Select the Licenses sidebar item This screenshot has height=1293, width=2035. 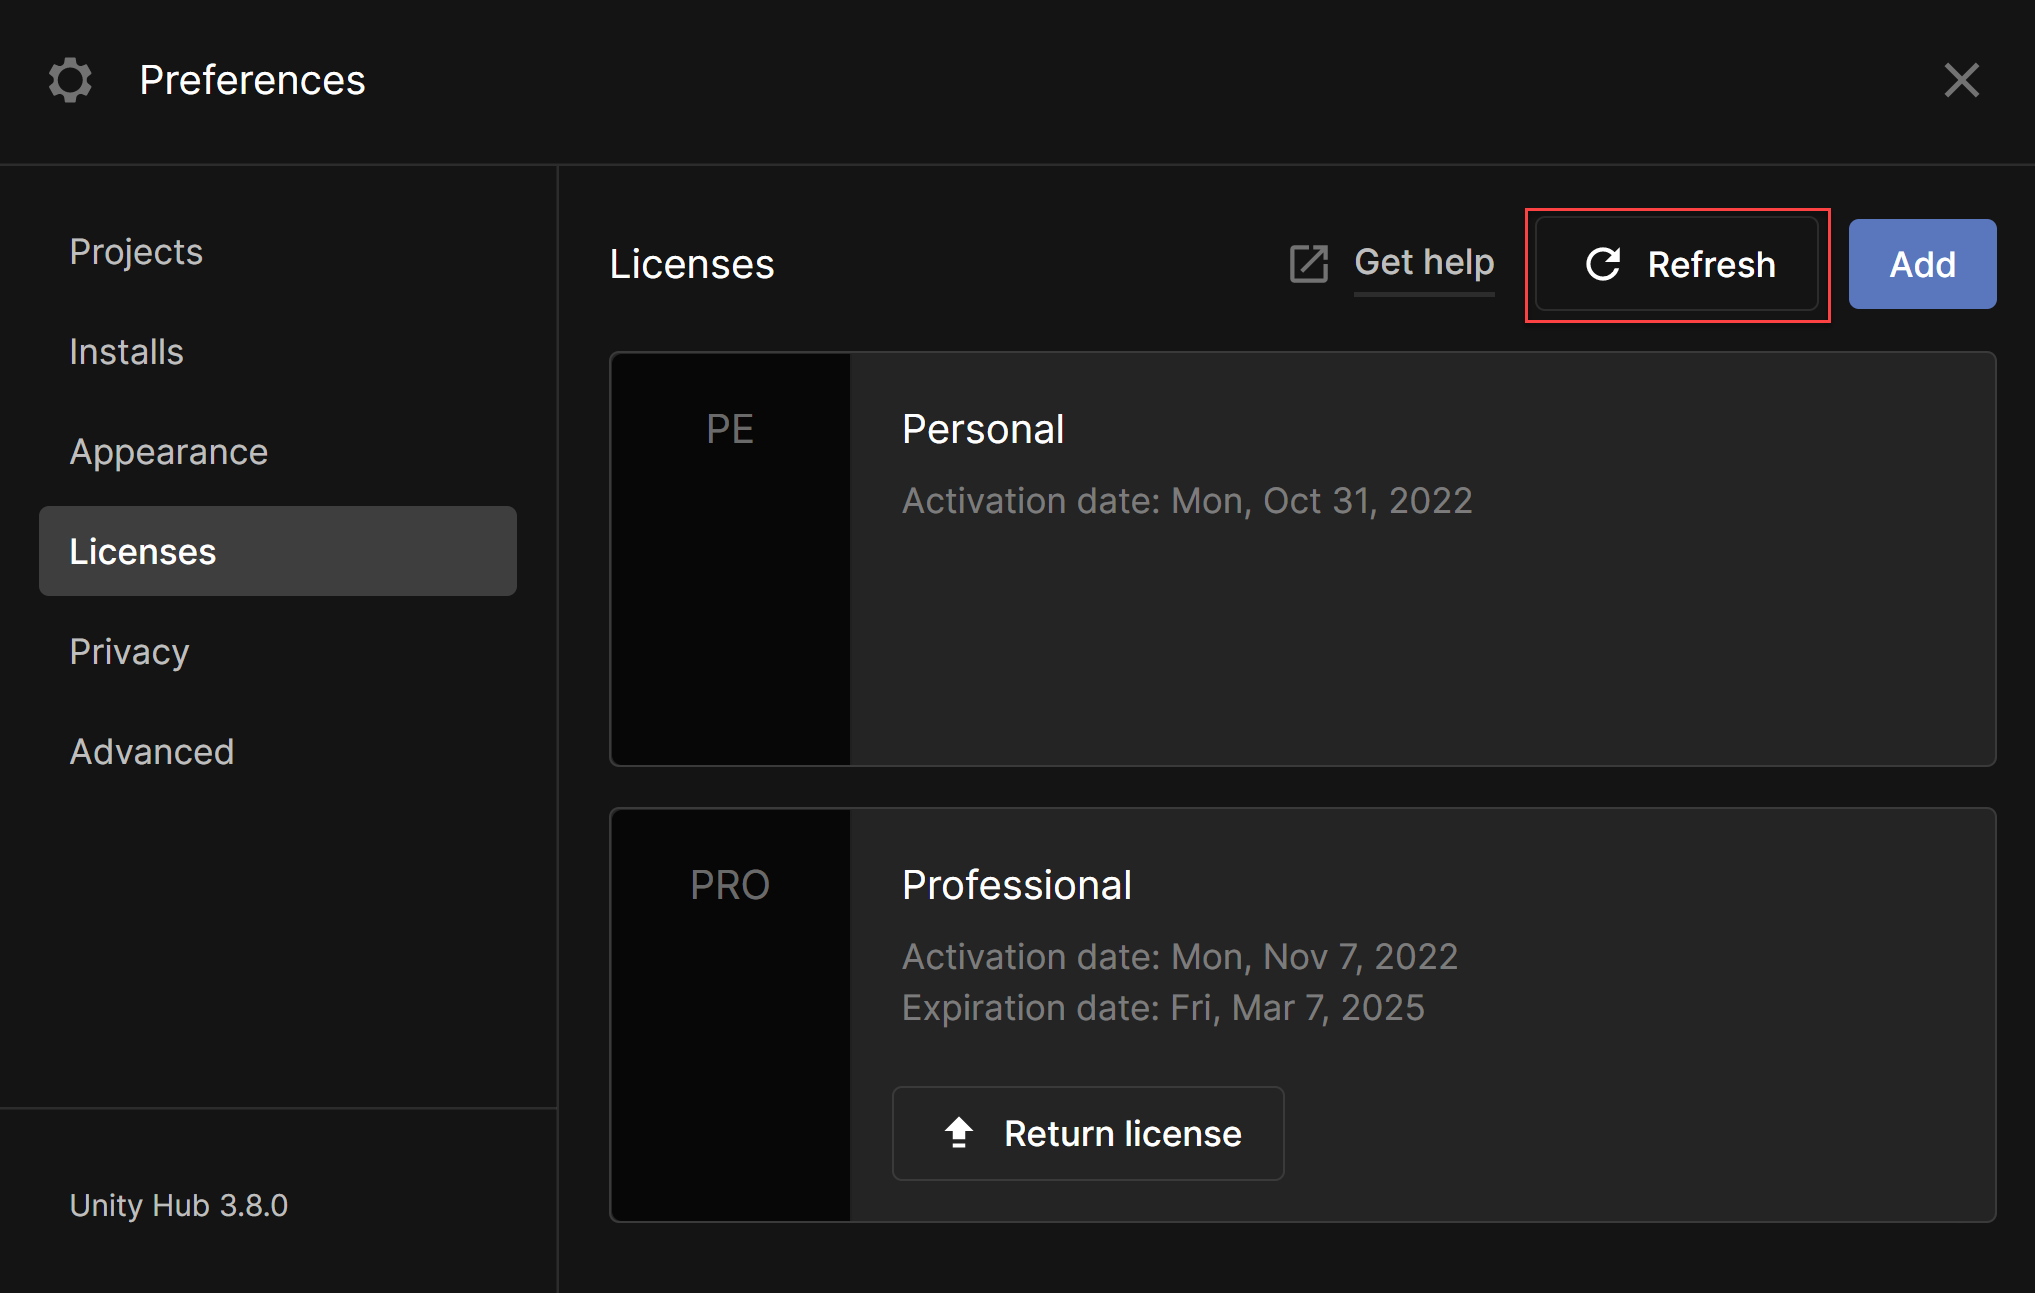tap(277, 551)
